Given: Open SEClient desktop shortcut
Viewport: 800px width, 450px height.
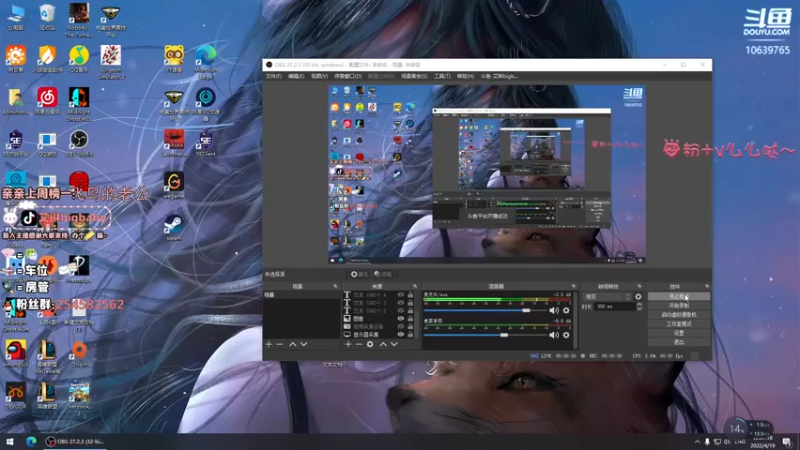Looking at the screenshot, I should (206, 143).
